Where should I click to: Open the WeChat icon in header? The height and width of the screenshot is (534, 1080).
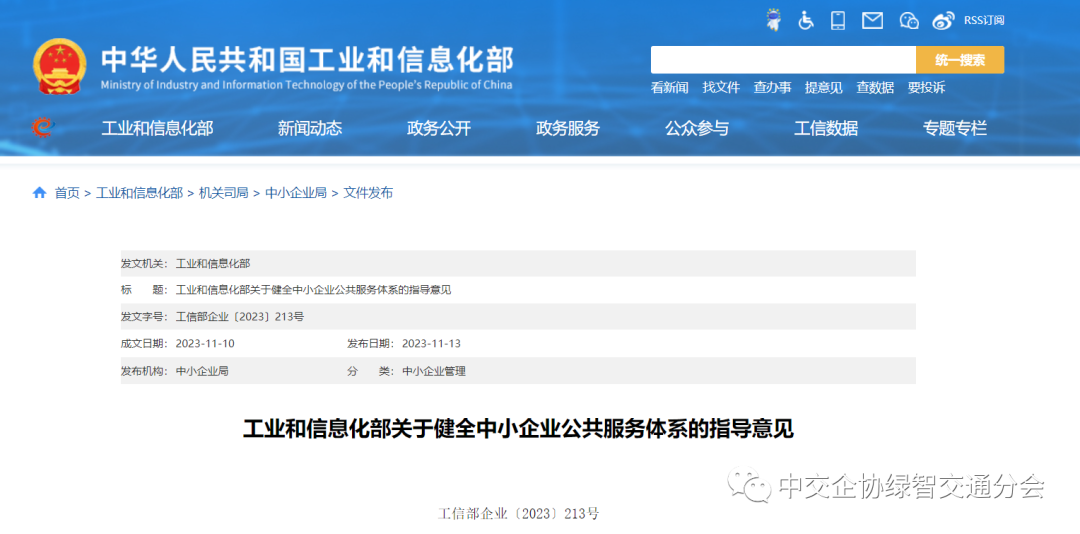pos(908,20)
